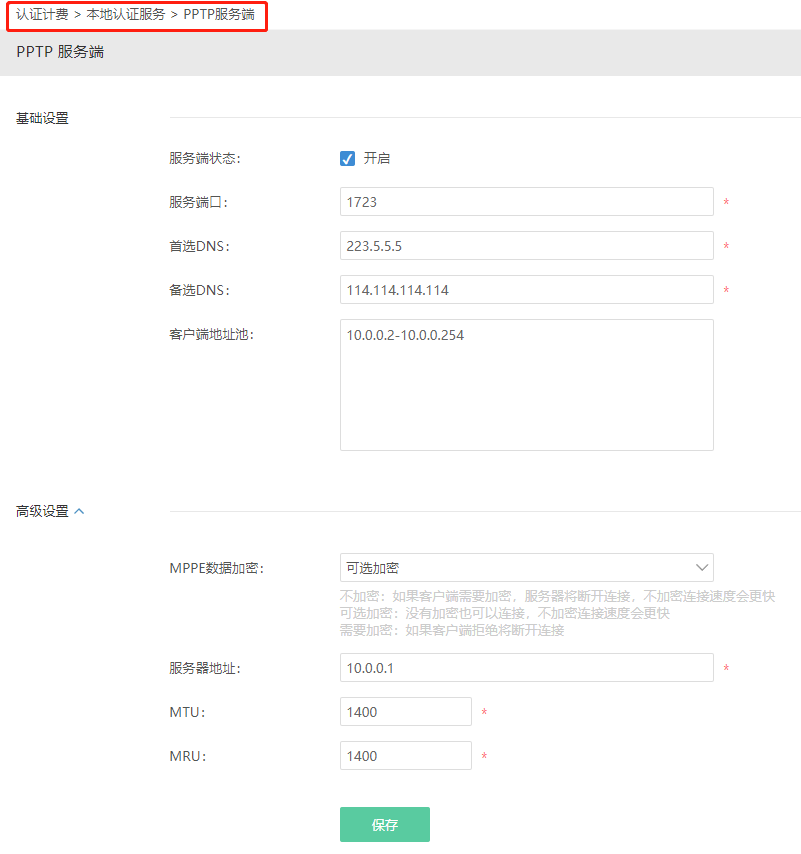Image resolution: width=801 pixels, height=854 pixels.
Task: Click the 服务端状态 field label
Action: (204, 158)
